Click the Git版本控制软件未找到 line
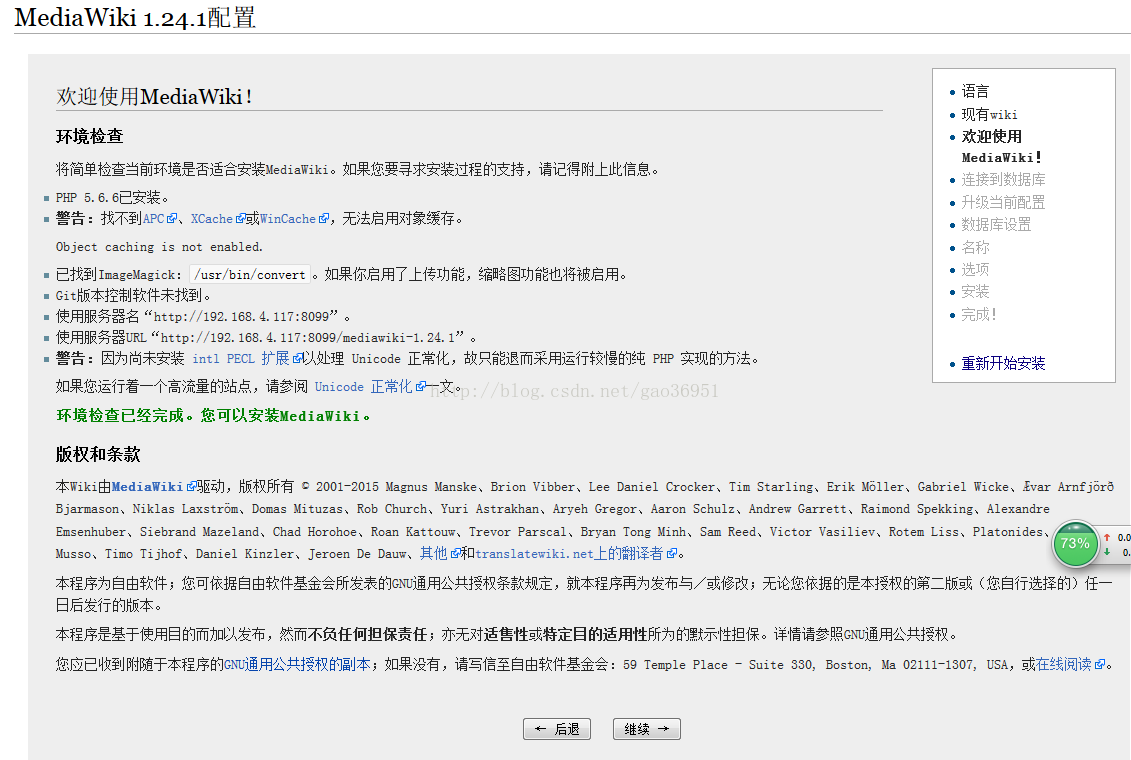This screenshot has width=1131, height=760. pyautogui.click(x=133, y=296)
